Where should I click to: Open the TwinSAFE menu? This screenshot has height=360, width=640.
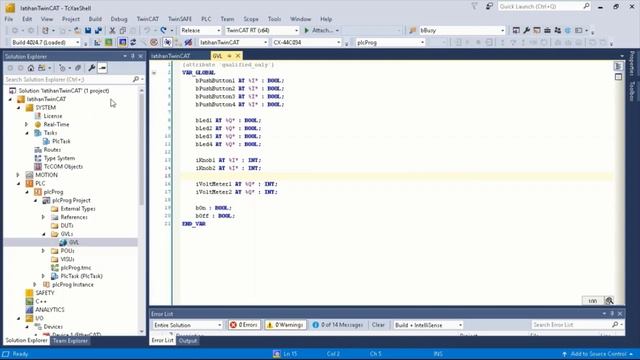pos(180,19)
